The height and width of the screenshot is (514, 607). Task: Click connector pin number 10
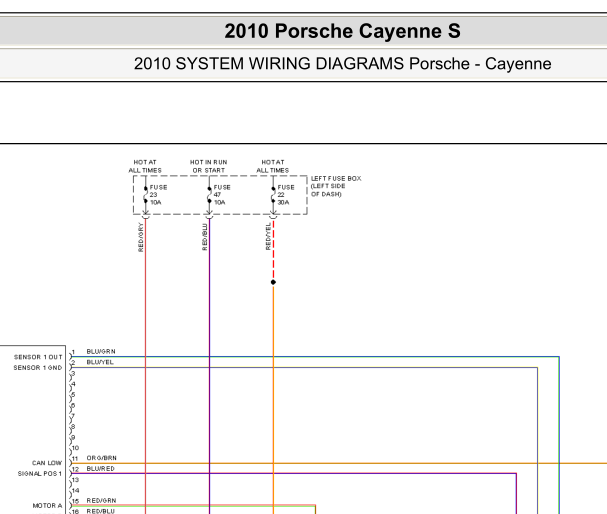click(75, 448)
